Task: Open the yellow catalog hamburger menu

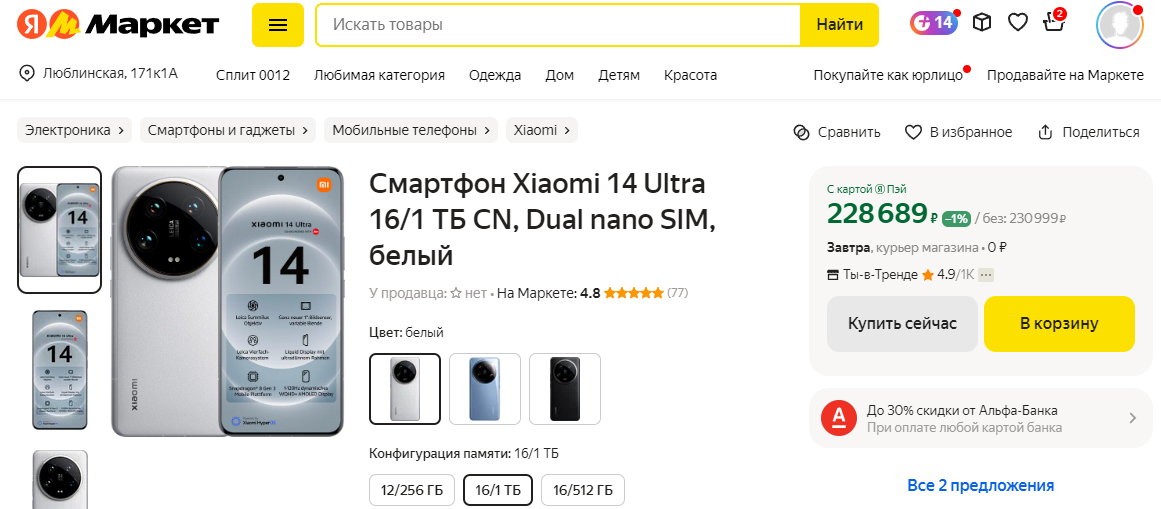Action: [278, 24]
